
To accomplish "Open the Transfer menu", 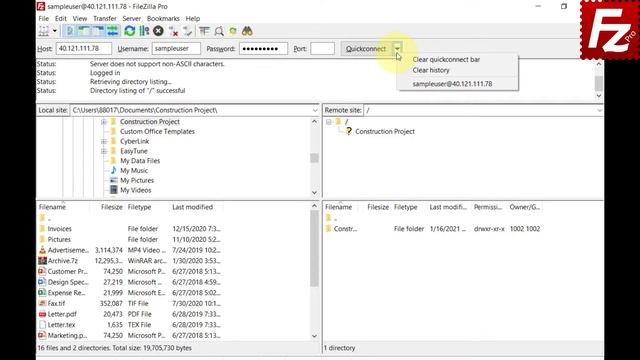I will (104, 18).
